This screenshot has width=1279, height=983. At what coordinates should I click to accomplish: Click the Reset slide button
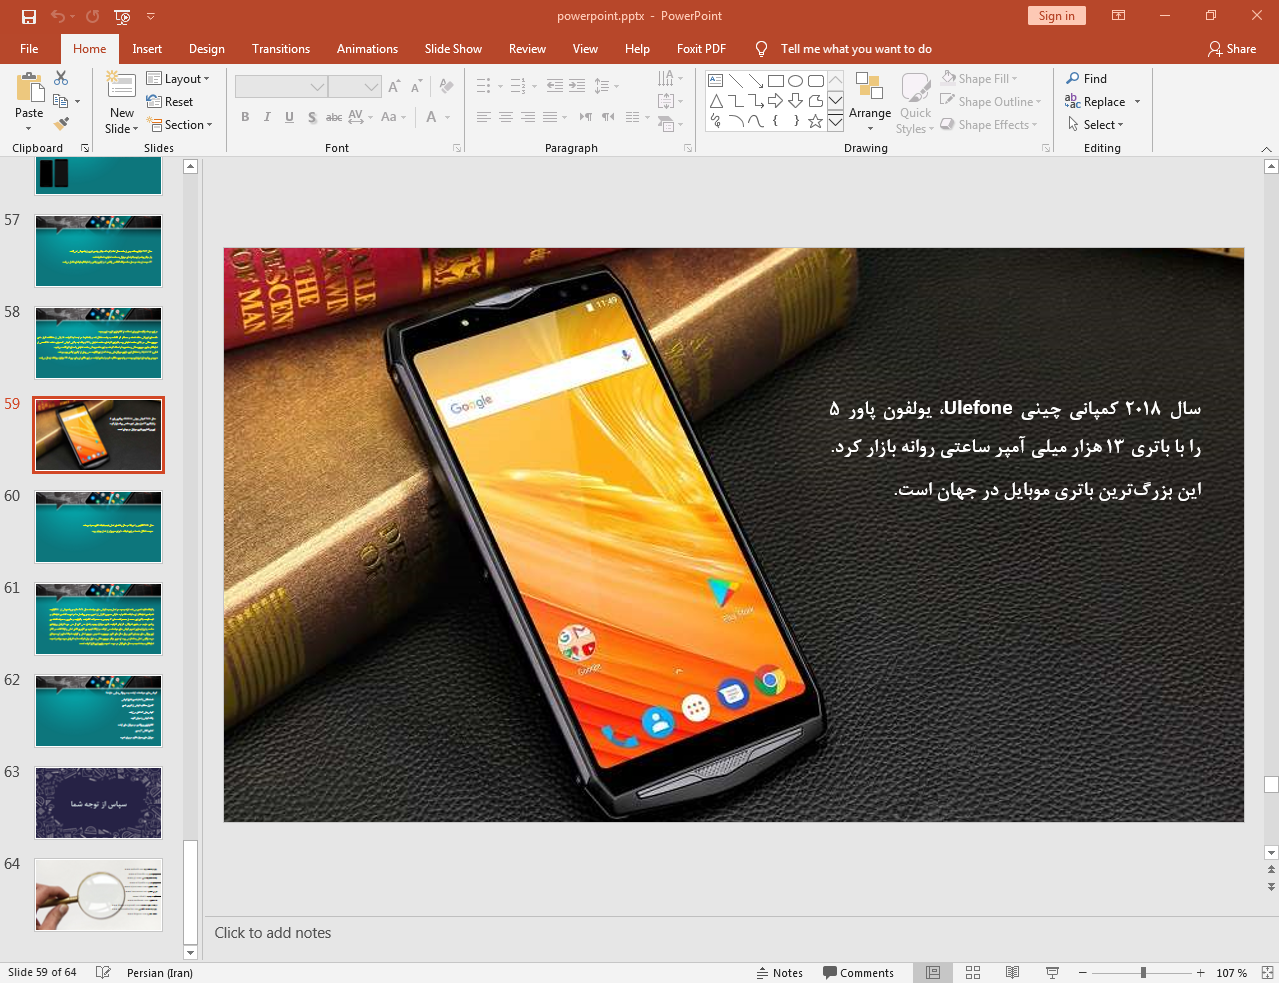click(x=170, y=101)
